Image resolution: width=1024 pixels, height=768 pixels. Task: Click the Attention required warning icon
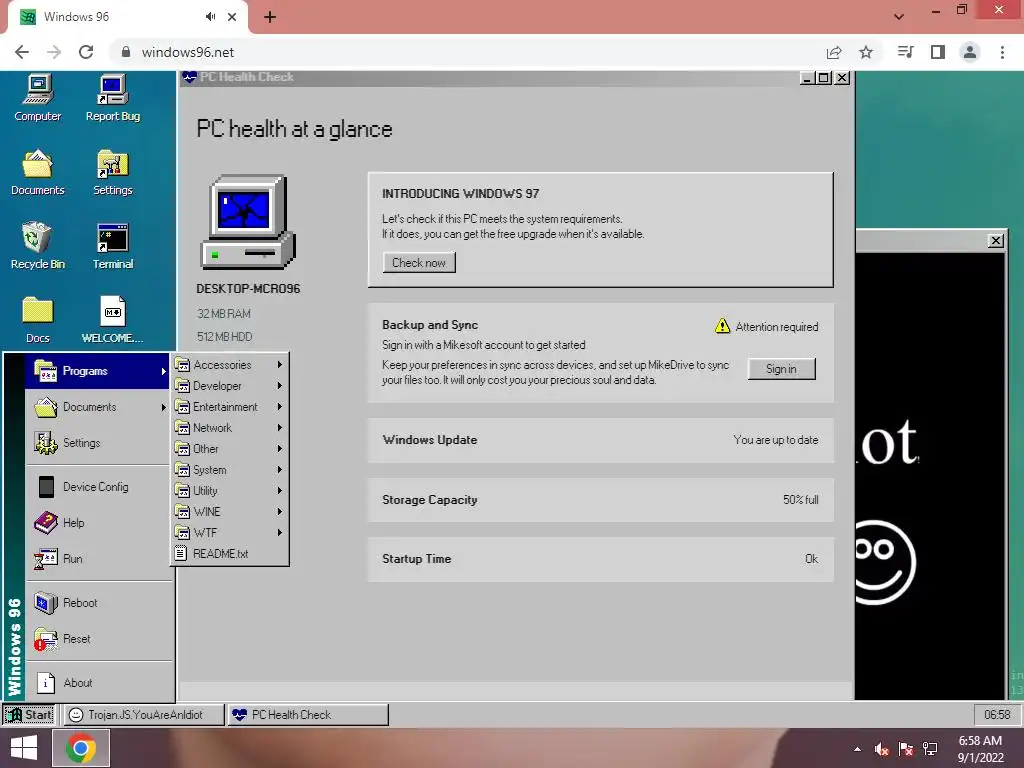[722, 326]
